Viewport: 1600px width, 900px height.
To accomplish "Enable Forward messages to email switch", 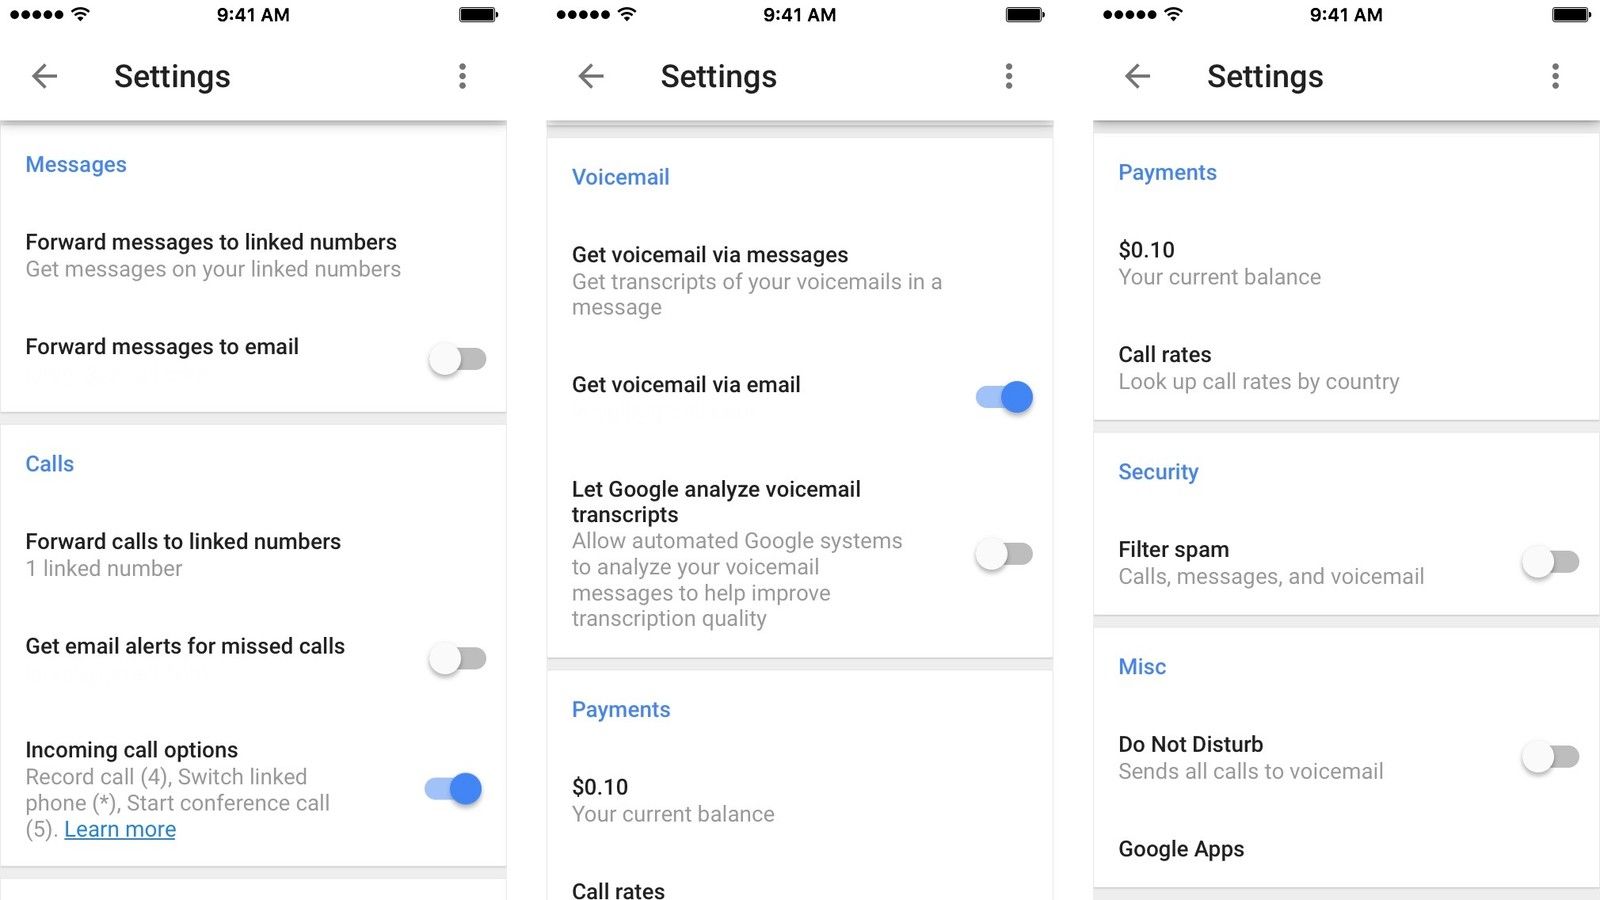I will 458,359.
